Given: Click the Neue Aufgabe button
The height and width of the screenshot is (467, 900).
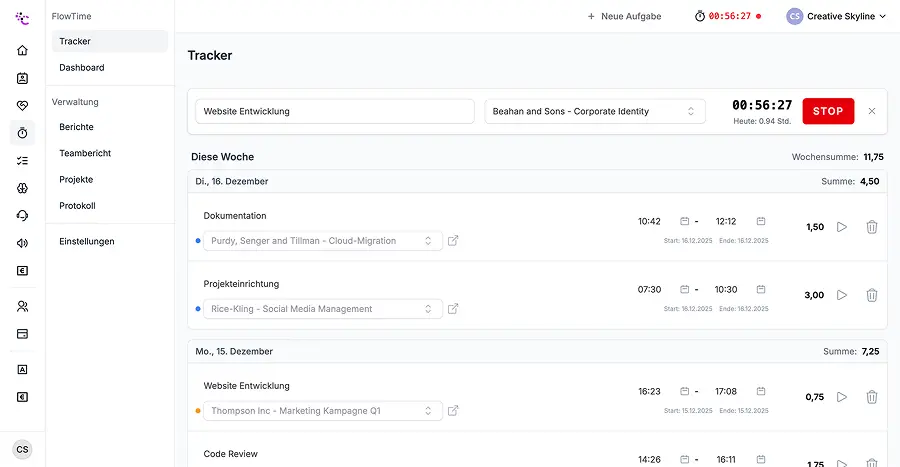Looking at the screenshot, I should [x=624, y=16].
